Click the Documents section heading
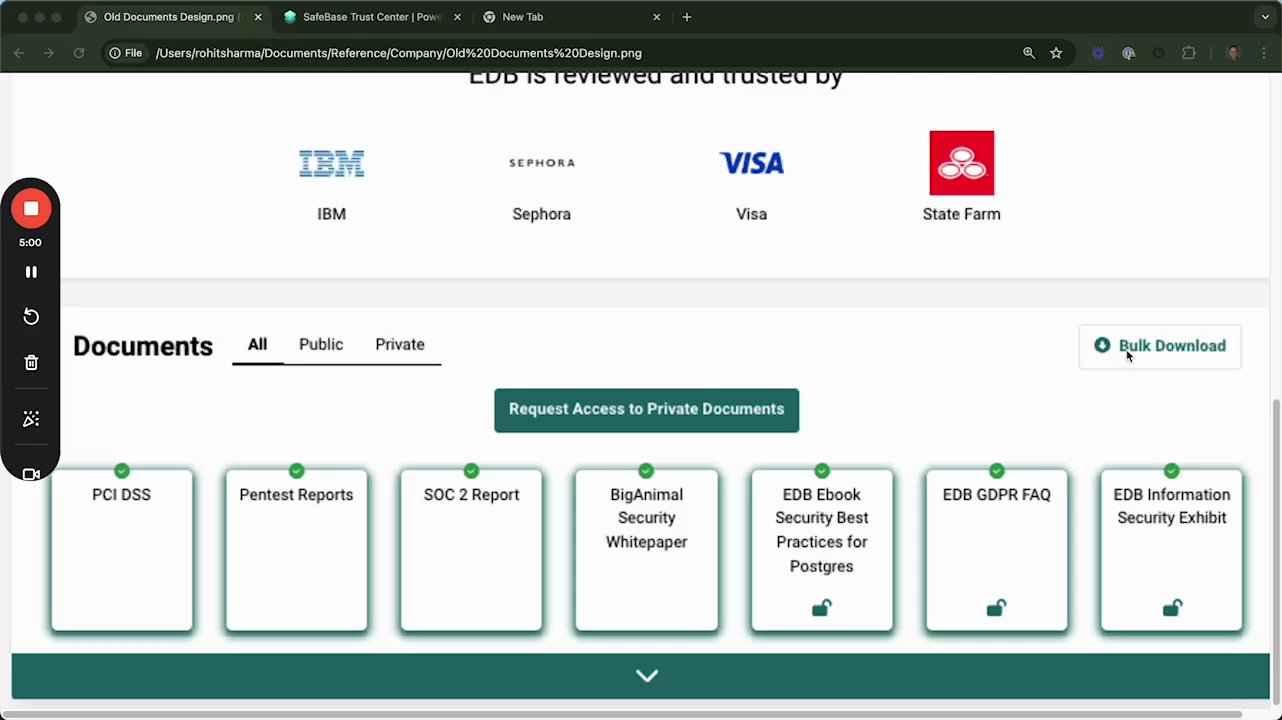The image size is (1282, 720). click(143, 346)
